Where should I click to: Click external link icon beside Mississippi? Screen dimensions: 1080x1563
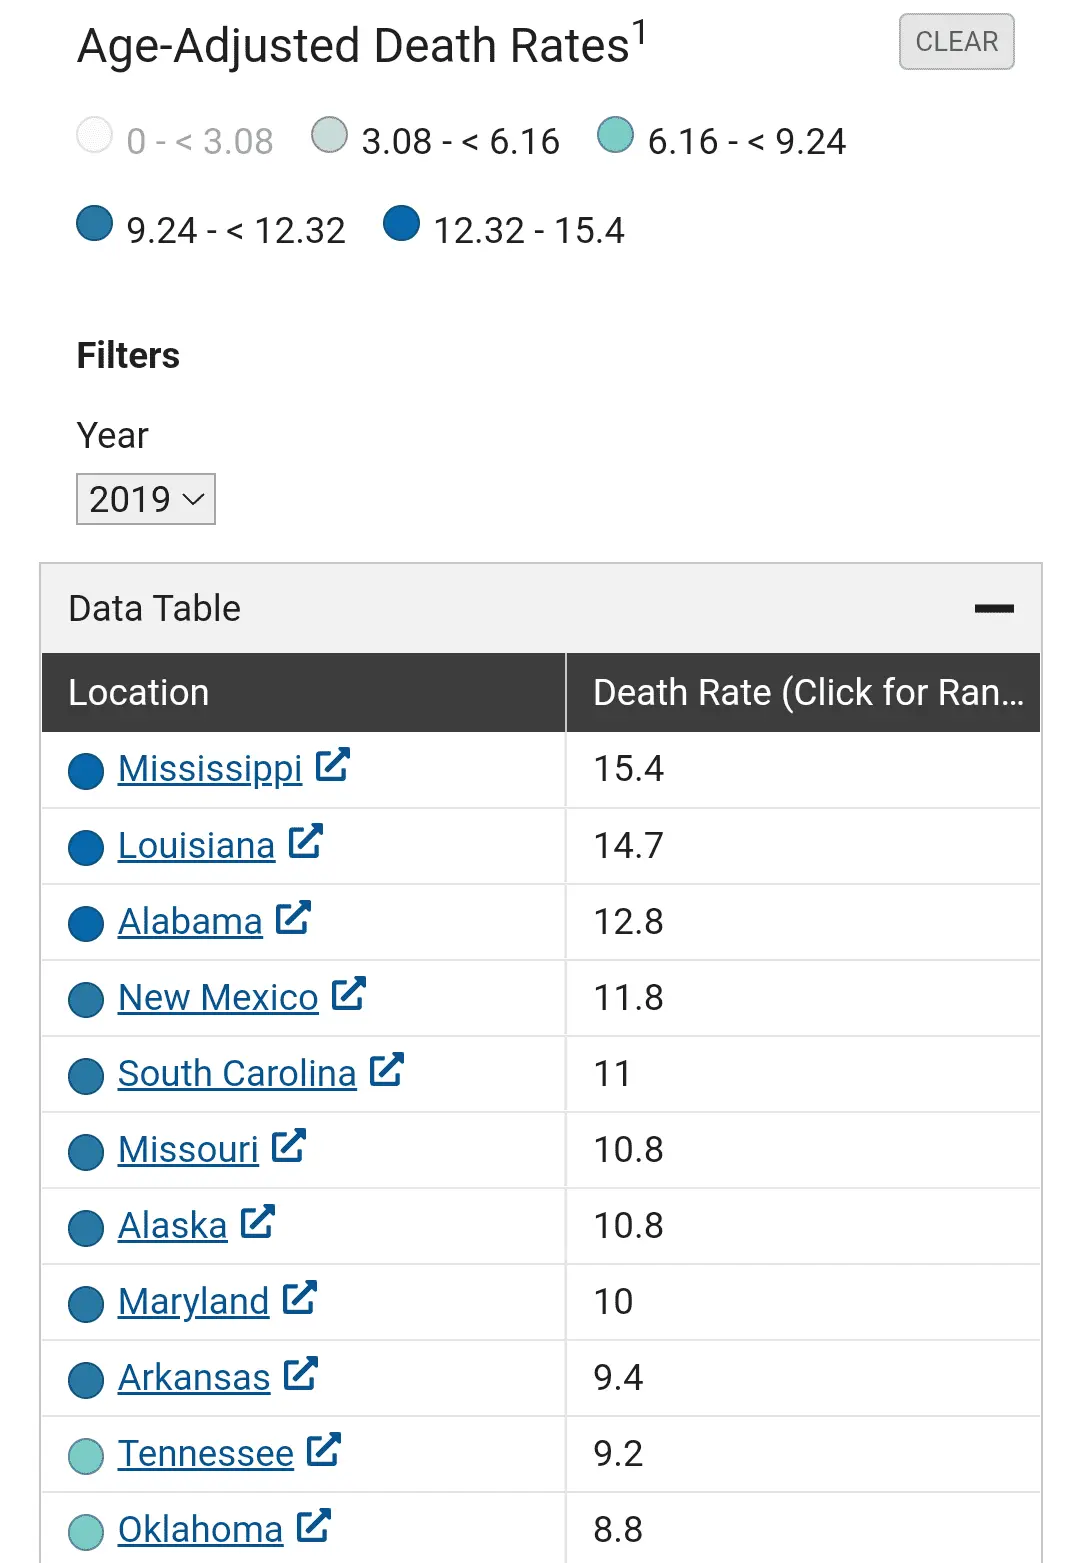pyautogui.click(x=332, y=766)
